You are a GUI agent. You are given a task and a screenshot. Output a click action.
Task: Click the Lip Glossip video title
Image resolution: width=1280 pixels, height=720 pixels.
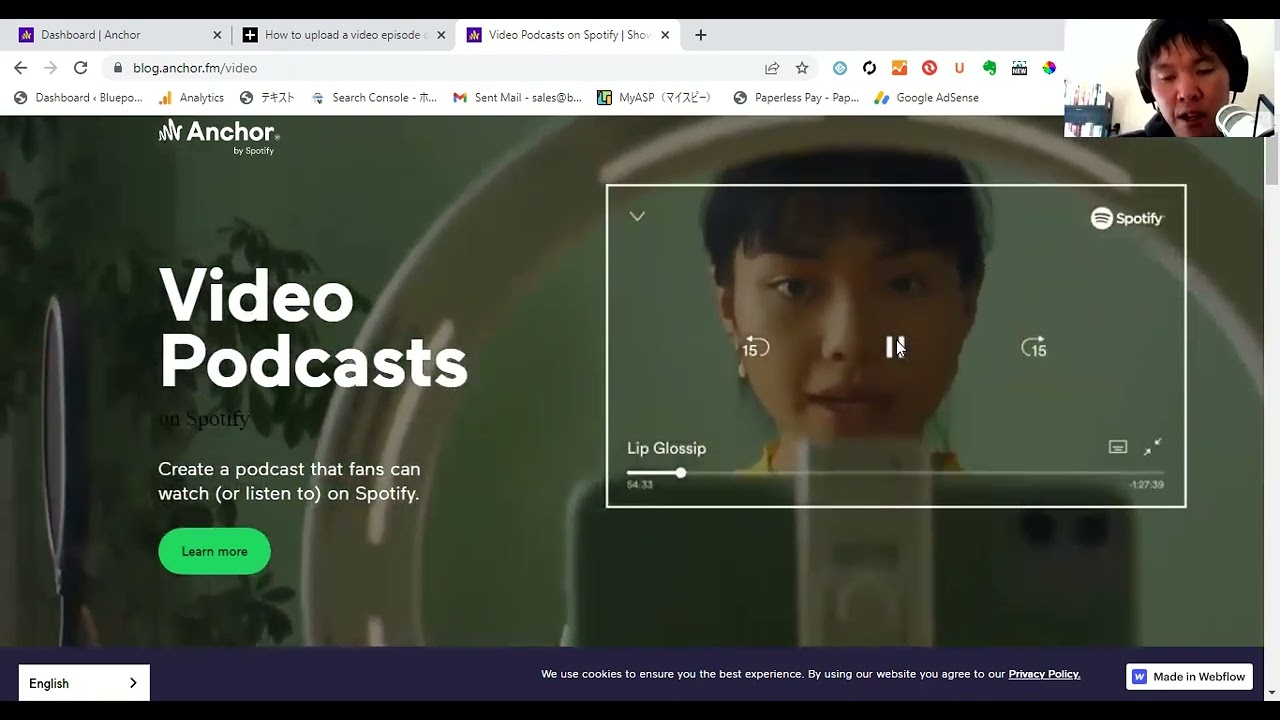tap(666, 448)
